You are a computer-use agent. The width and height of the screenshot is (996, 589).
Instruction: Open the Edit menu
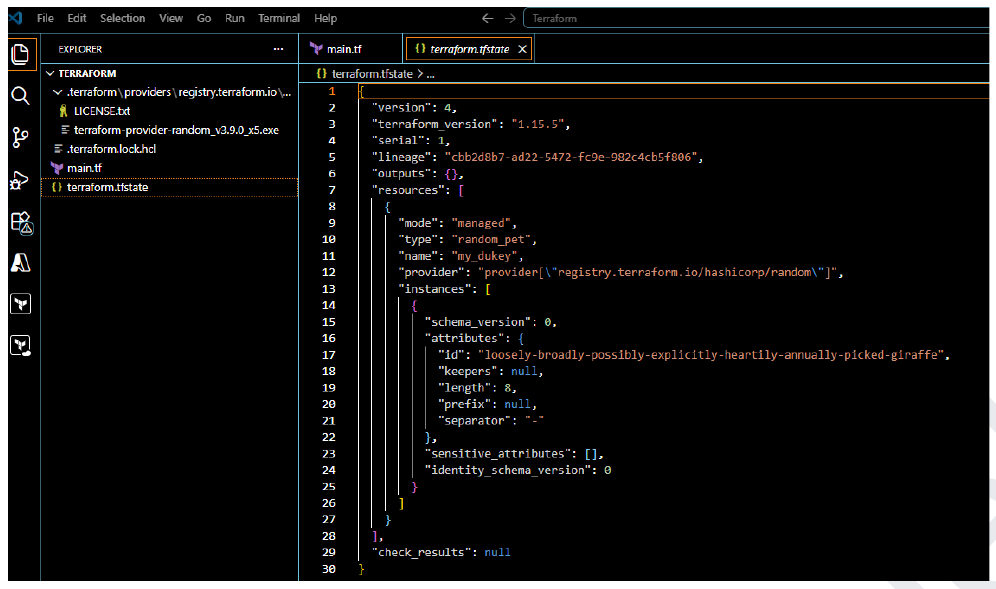pyautogui.click(x=77, y=18)
